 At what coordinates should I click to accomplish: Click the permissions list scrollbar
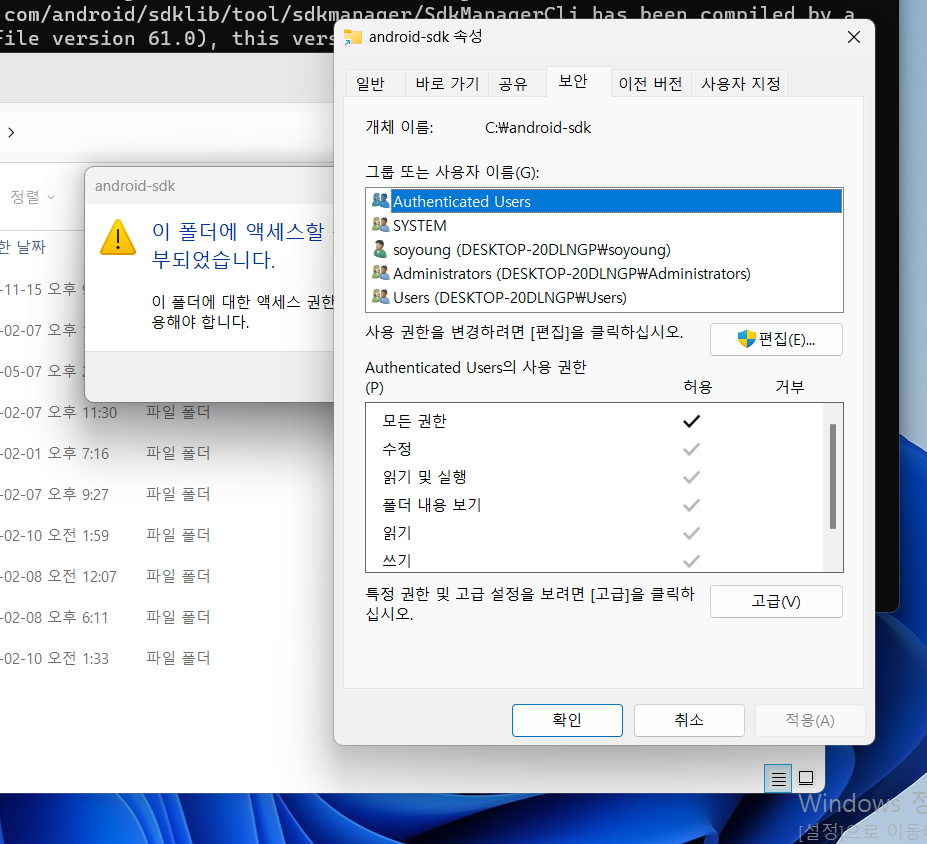[x=832, y=476]
